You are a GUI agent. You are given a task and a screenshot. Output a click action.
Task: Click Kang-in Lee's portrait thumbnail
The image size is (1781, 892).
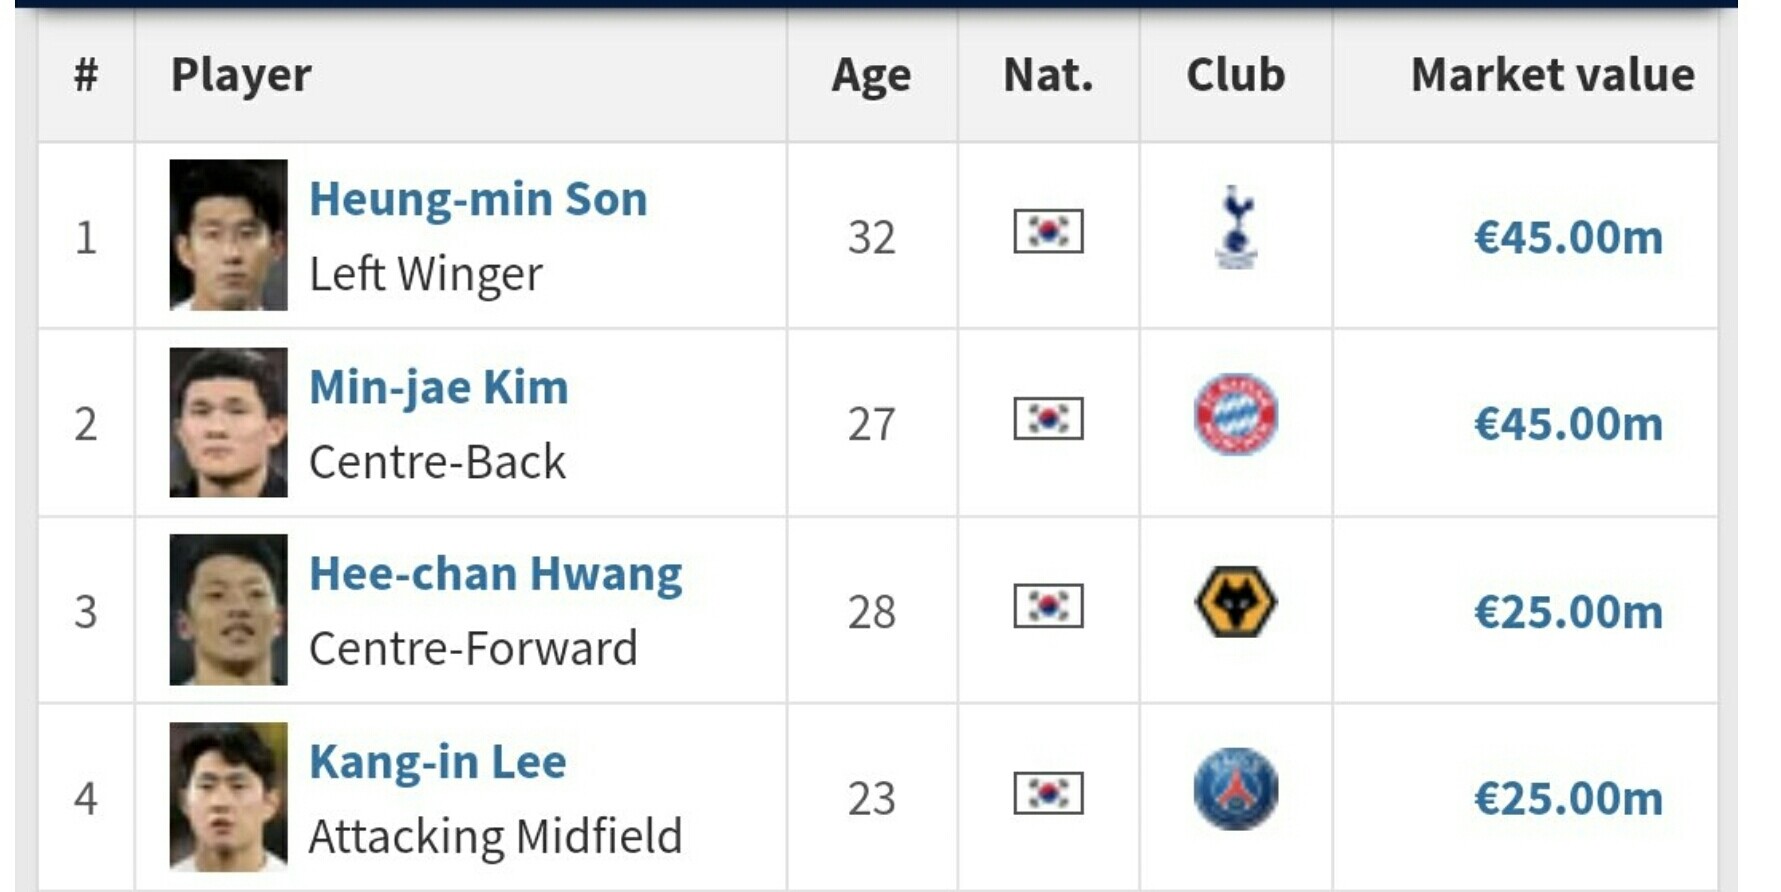click(229, 797)
